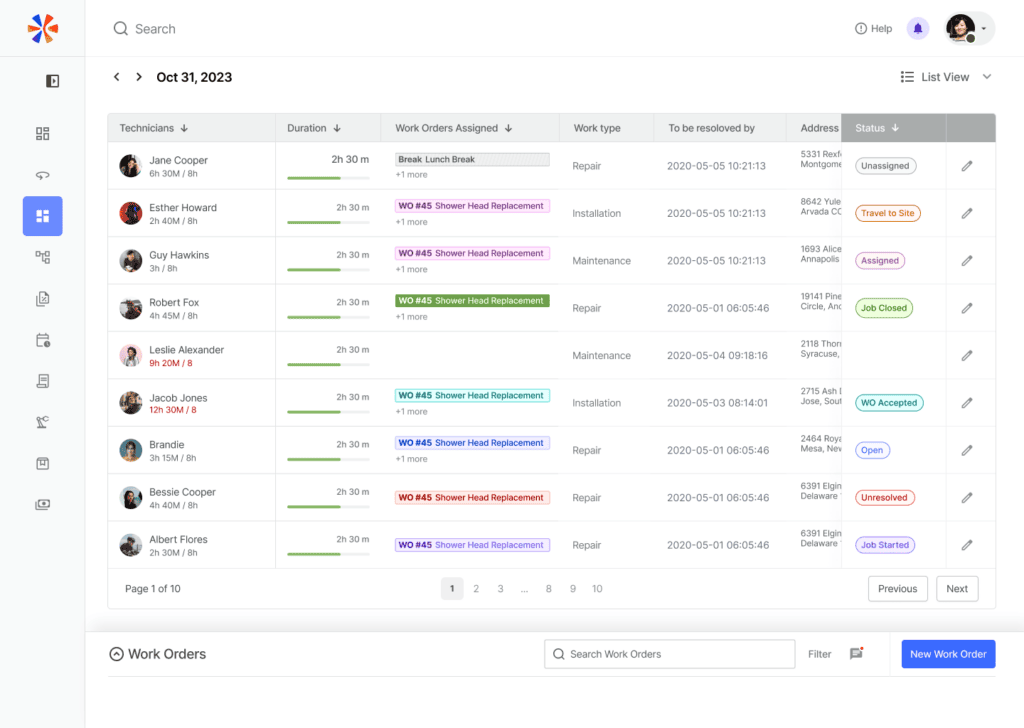1024x728 pixels.
Task: Go to the previous date with left chevron
Action: [116, 77]
